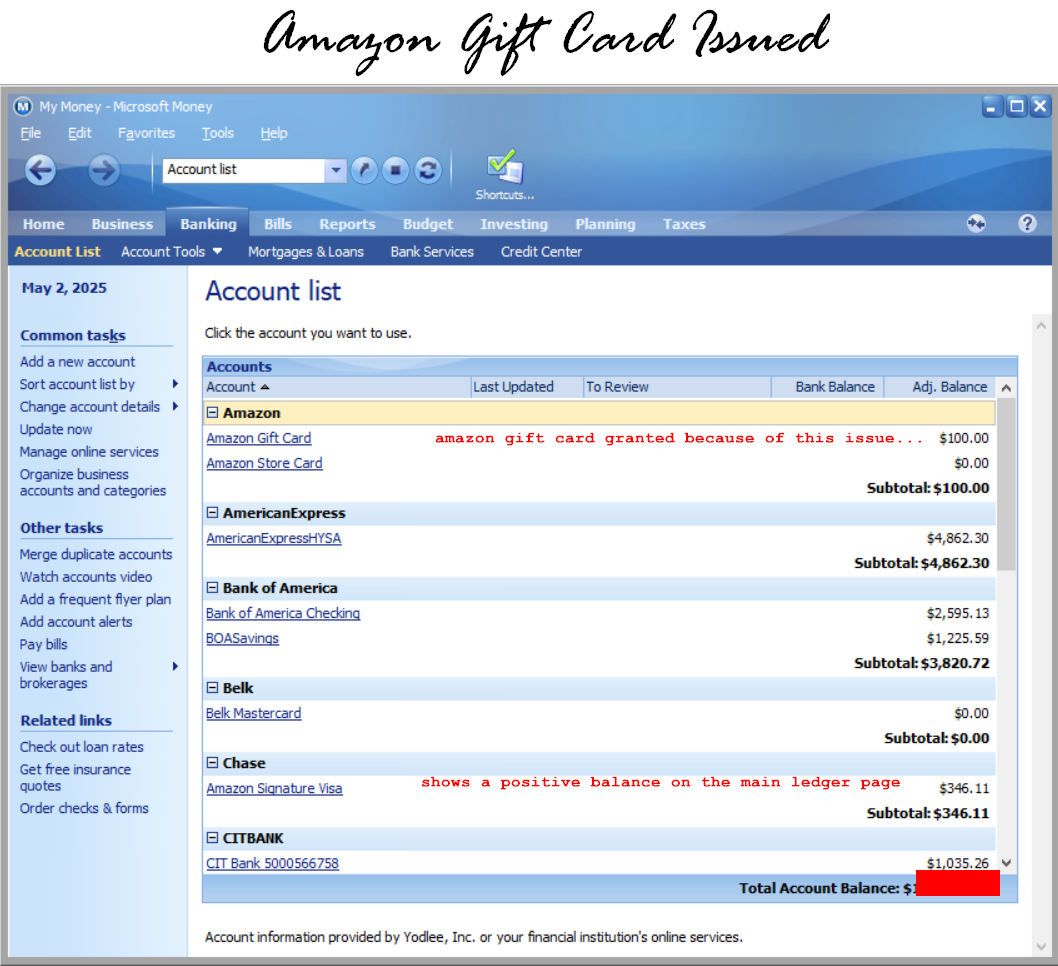Refresh the page with the Refresh icon
1058x966 pixels.
pos(428,170)
